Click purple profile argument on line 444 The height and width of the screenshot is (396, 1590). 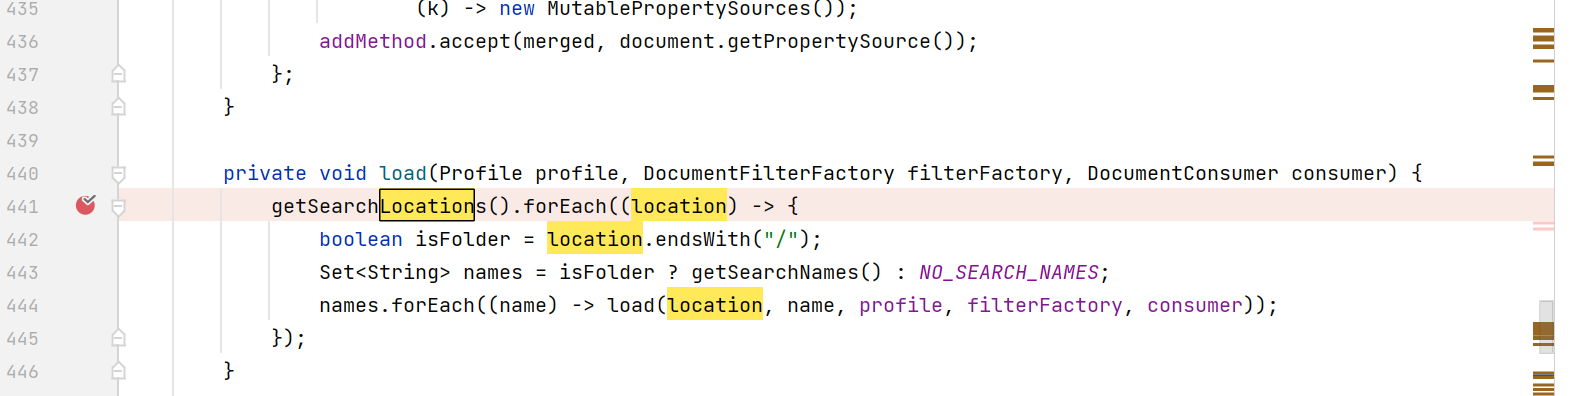[x=901, y=305]
